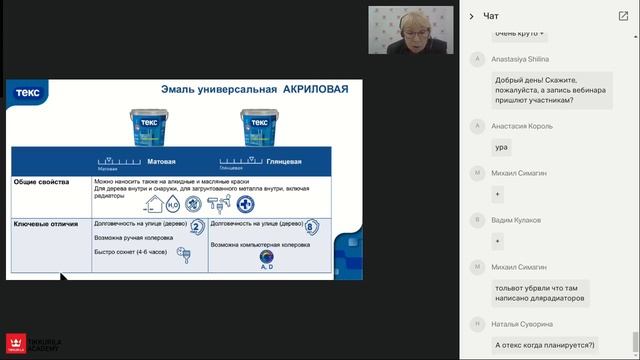Click the Матовая paint bucket image

(x=149, y=127)
